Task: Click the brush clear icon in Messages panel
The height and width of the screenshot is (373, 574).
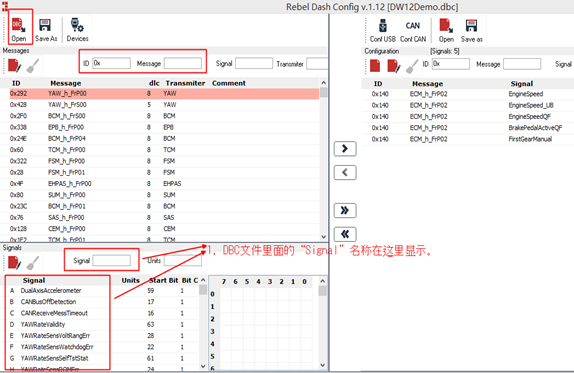Action: 33,66
